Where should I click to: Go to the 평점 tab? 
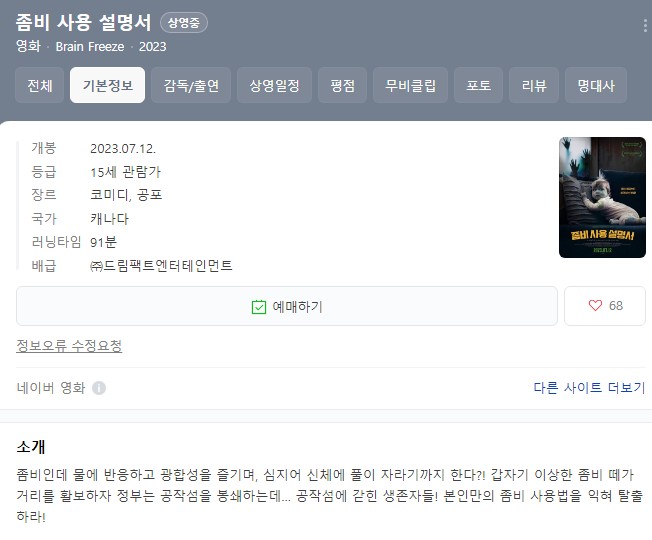click(343, 85)
